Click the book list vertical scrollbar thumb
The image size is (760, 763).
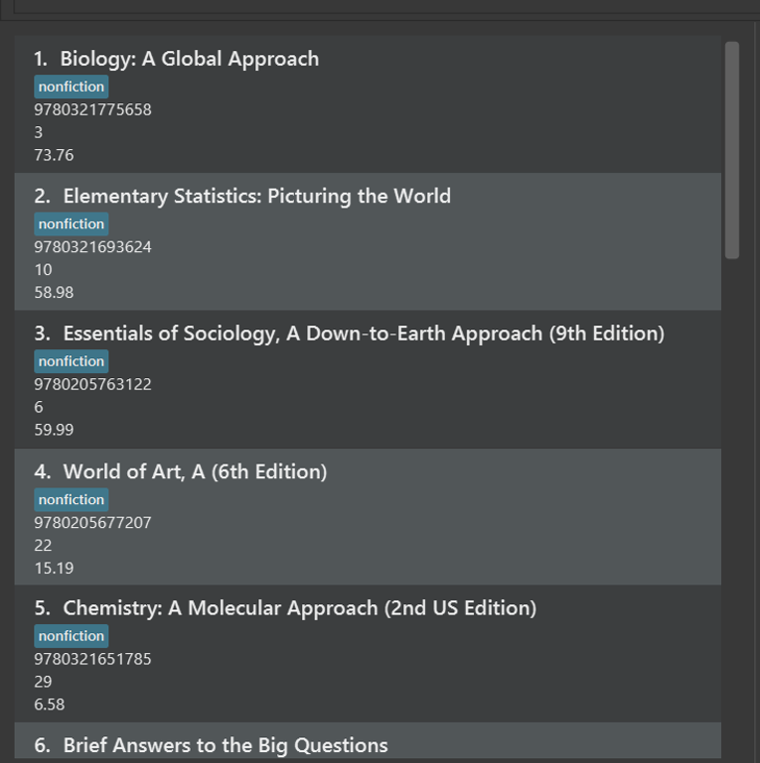[x=732, y=150]
